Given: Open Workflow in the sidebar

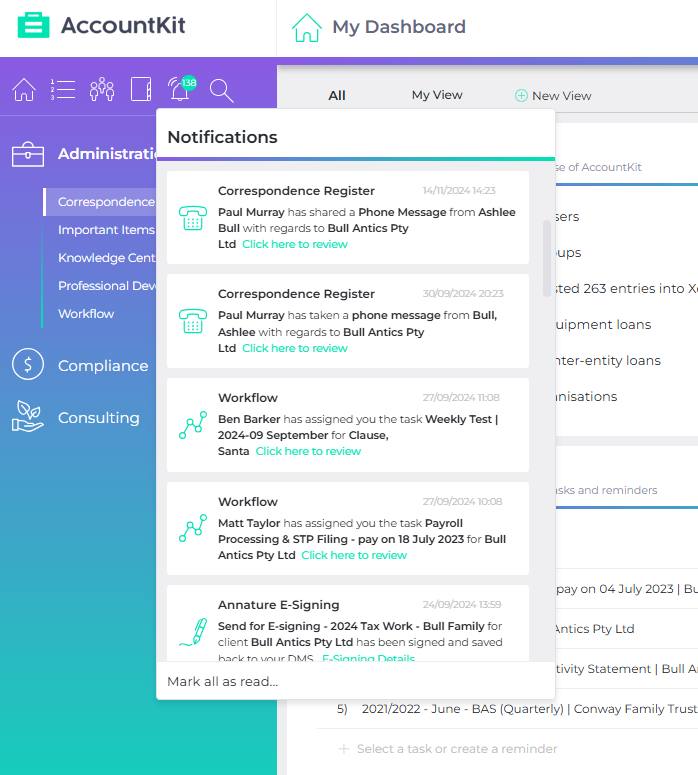Looking at the screenshot, I should point(86,314).
